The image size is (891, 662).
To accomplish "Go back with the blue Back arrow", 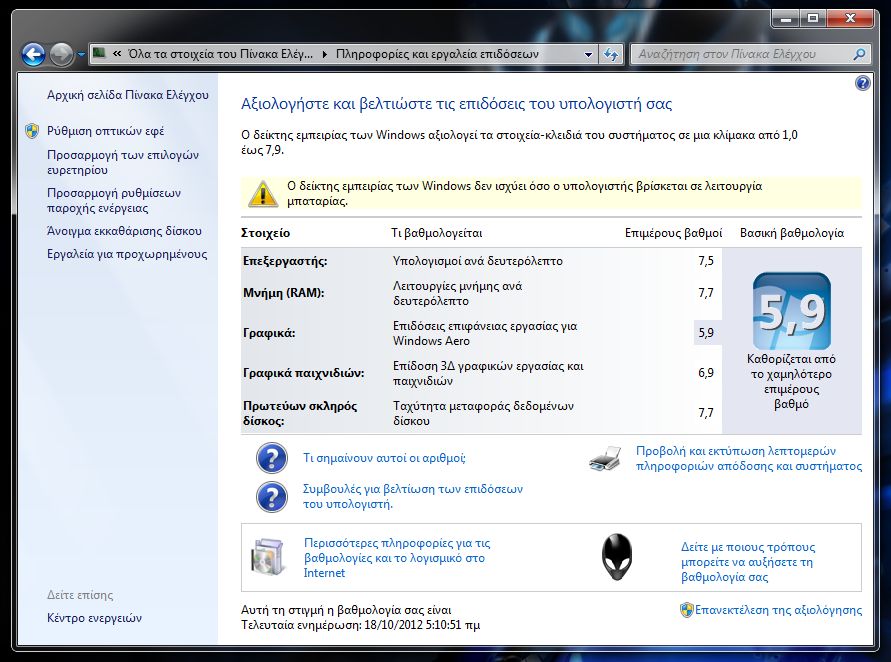I will tap(34, 55).
